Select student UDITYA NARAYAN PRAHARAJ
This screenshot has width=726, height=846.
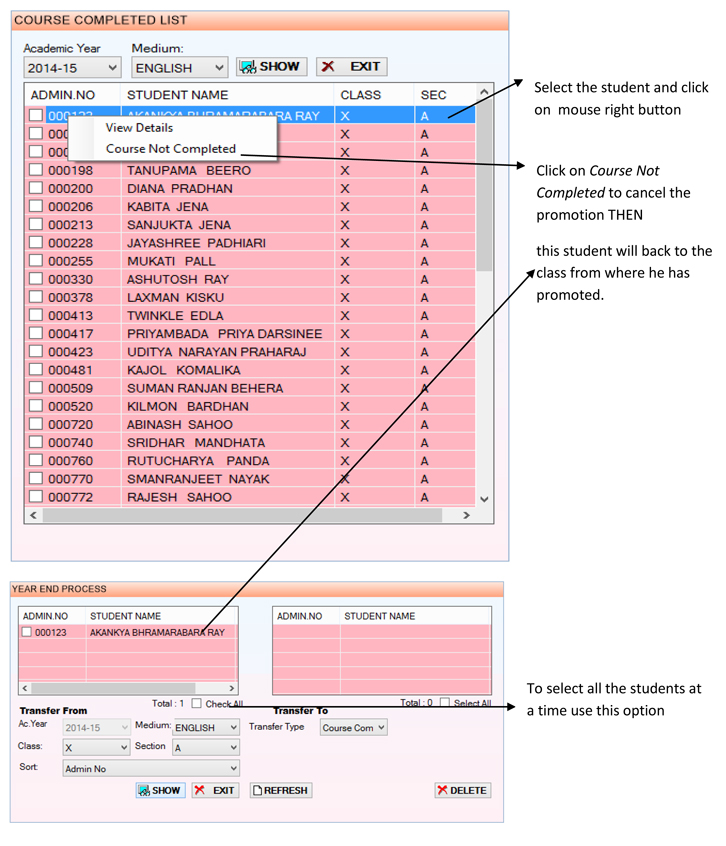click(217, 352)
